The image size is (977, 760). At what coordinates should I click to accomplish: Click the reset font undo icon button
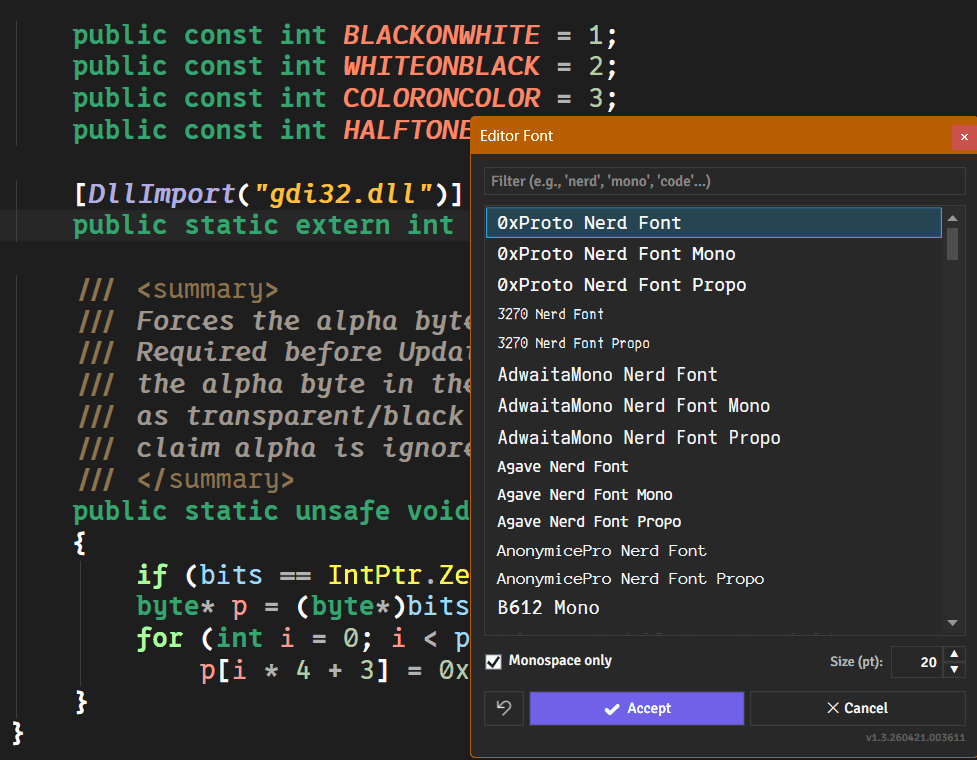tap(504, 708)
